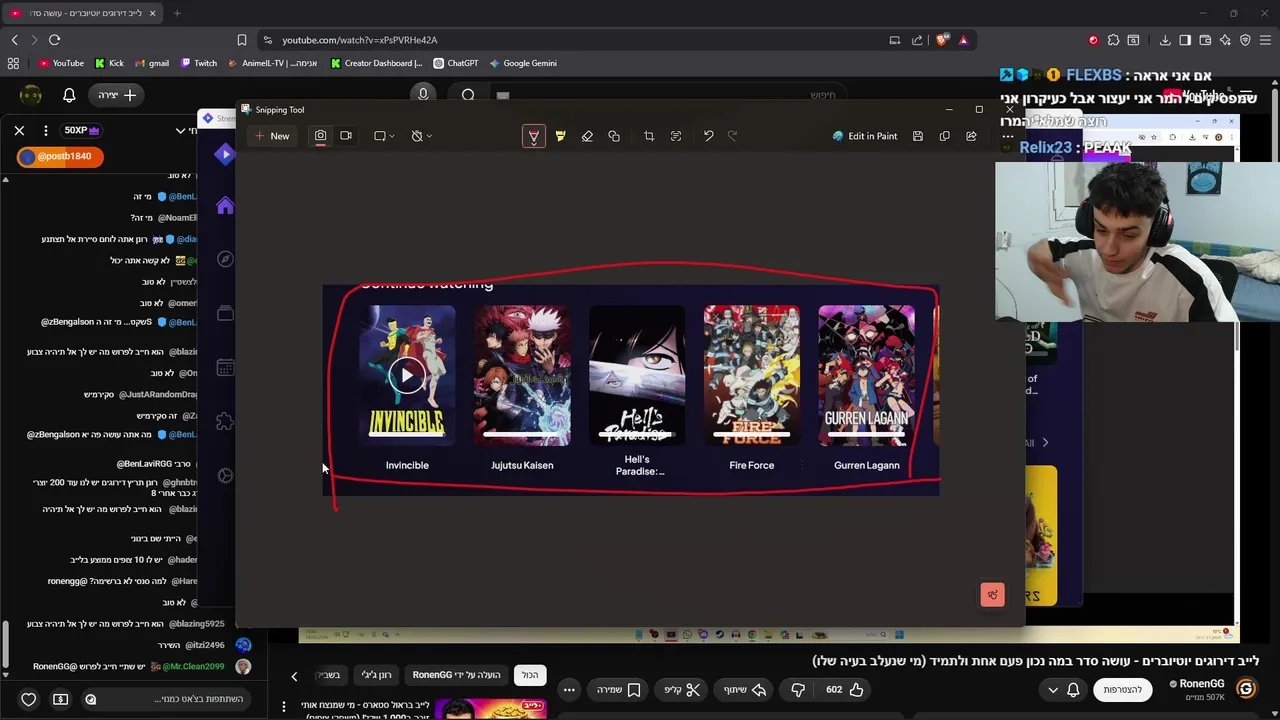Open the RonenGG channel name link
The image size is (1280, 720).
point(1202,684)
